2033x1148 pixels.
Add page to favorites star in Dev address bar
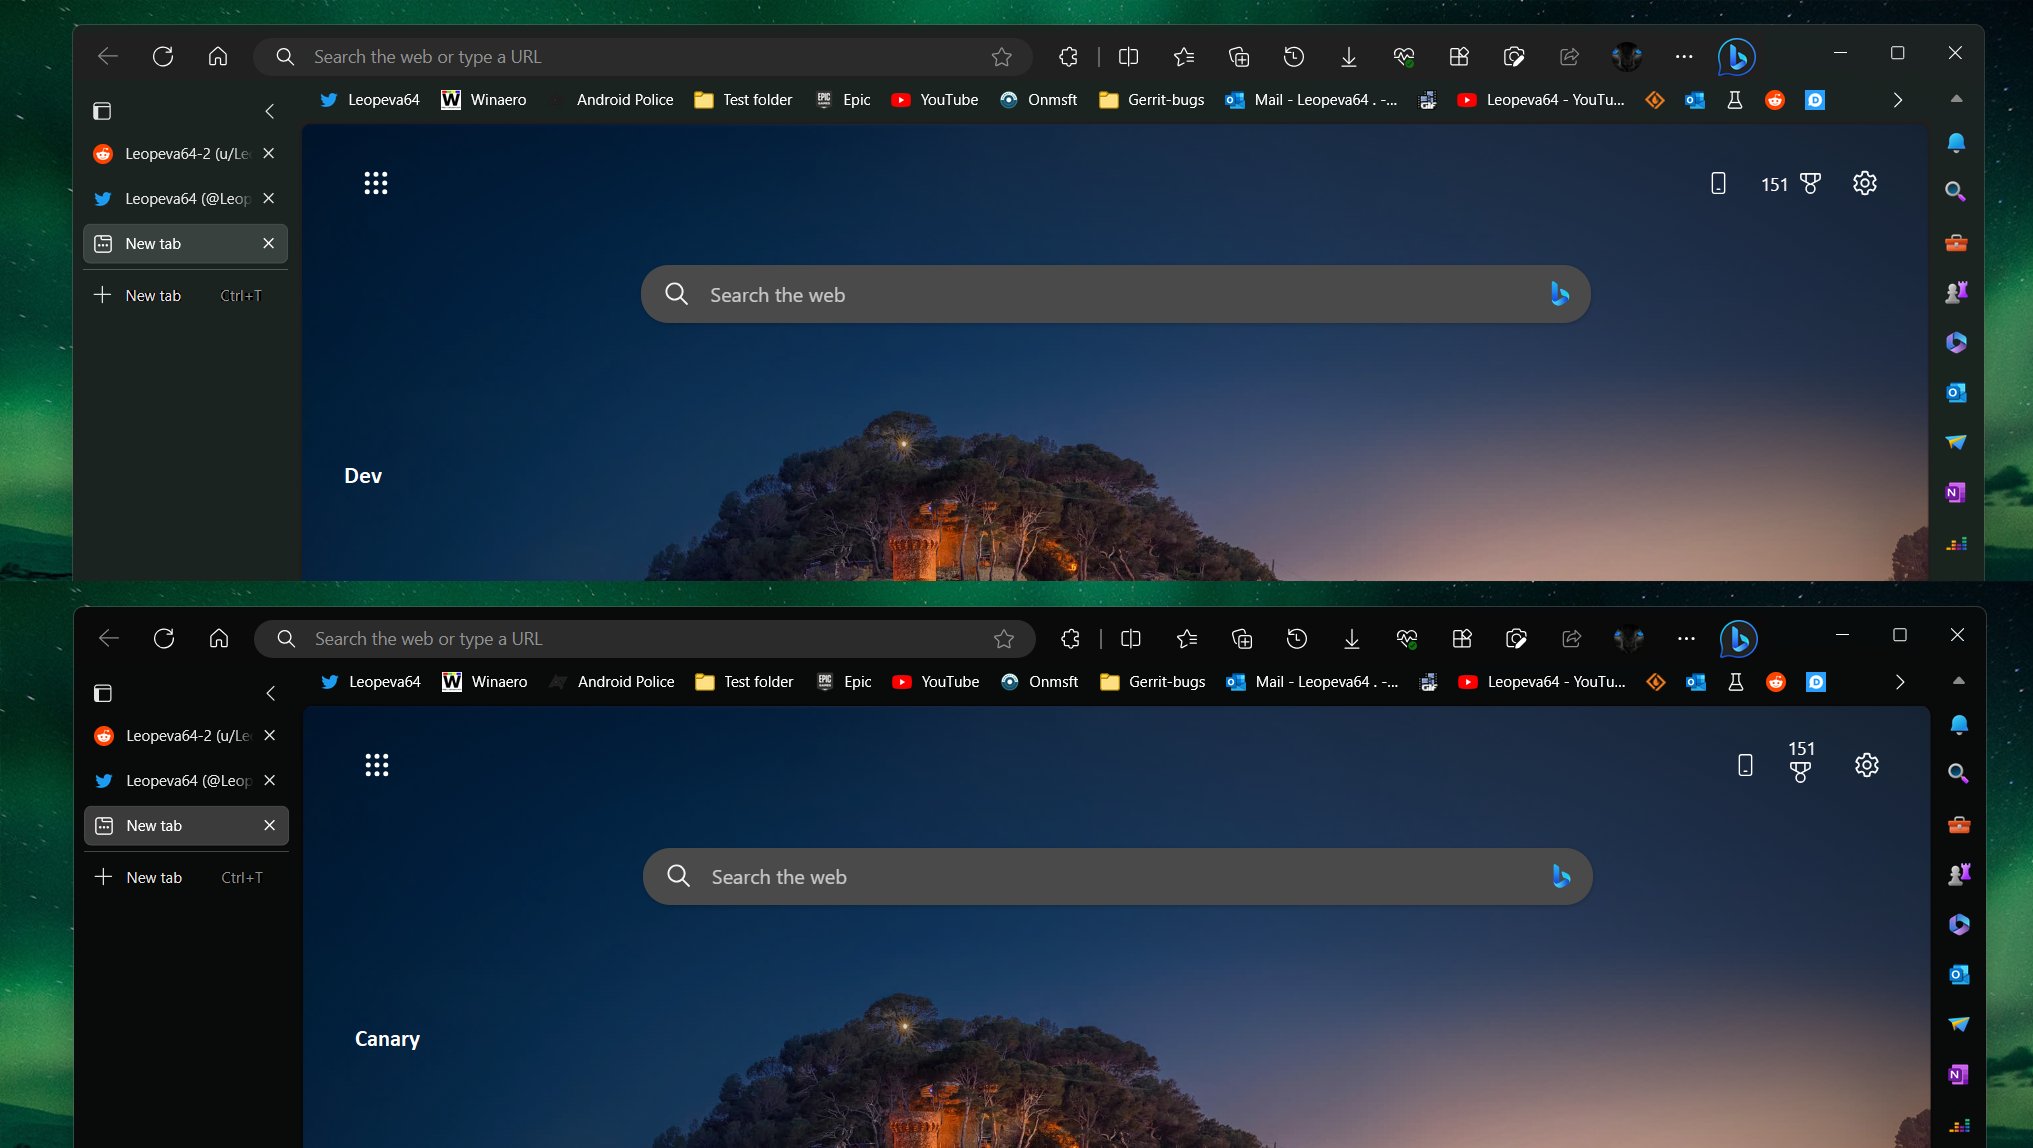[x=1001, y=57]
